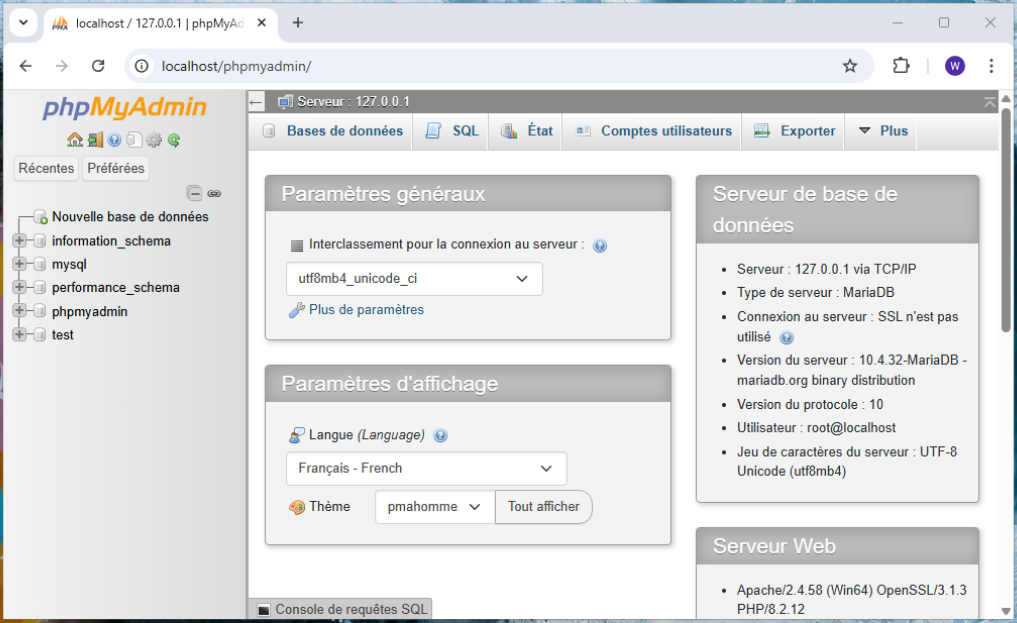
Task: Open the browser profile avatar W
Action: 954,65
